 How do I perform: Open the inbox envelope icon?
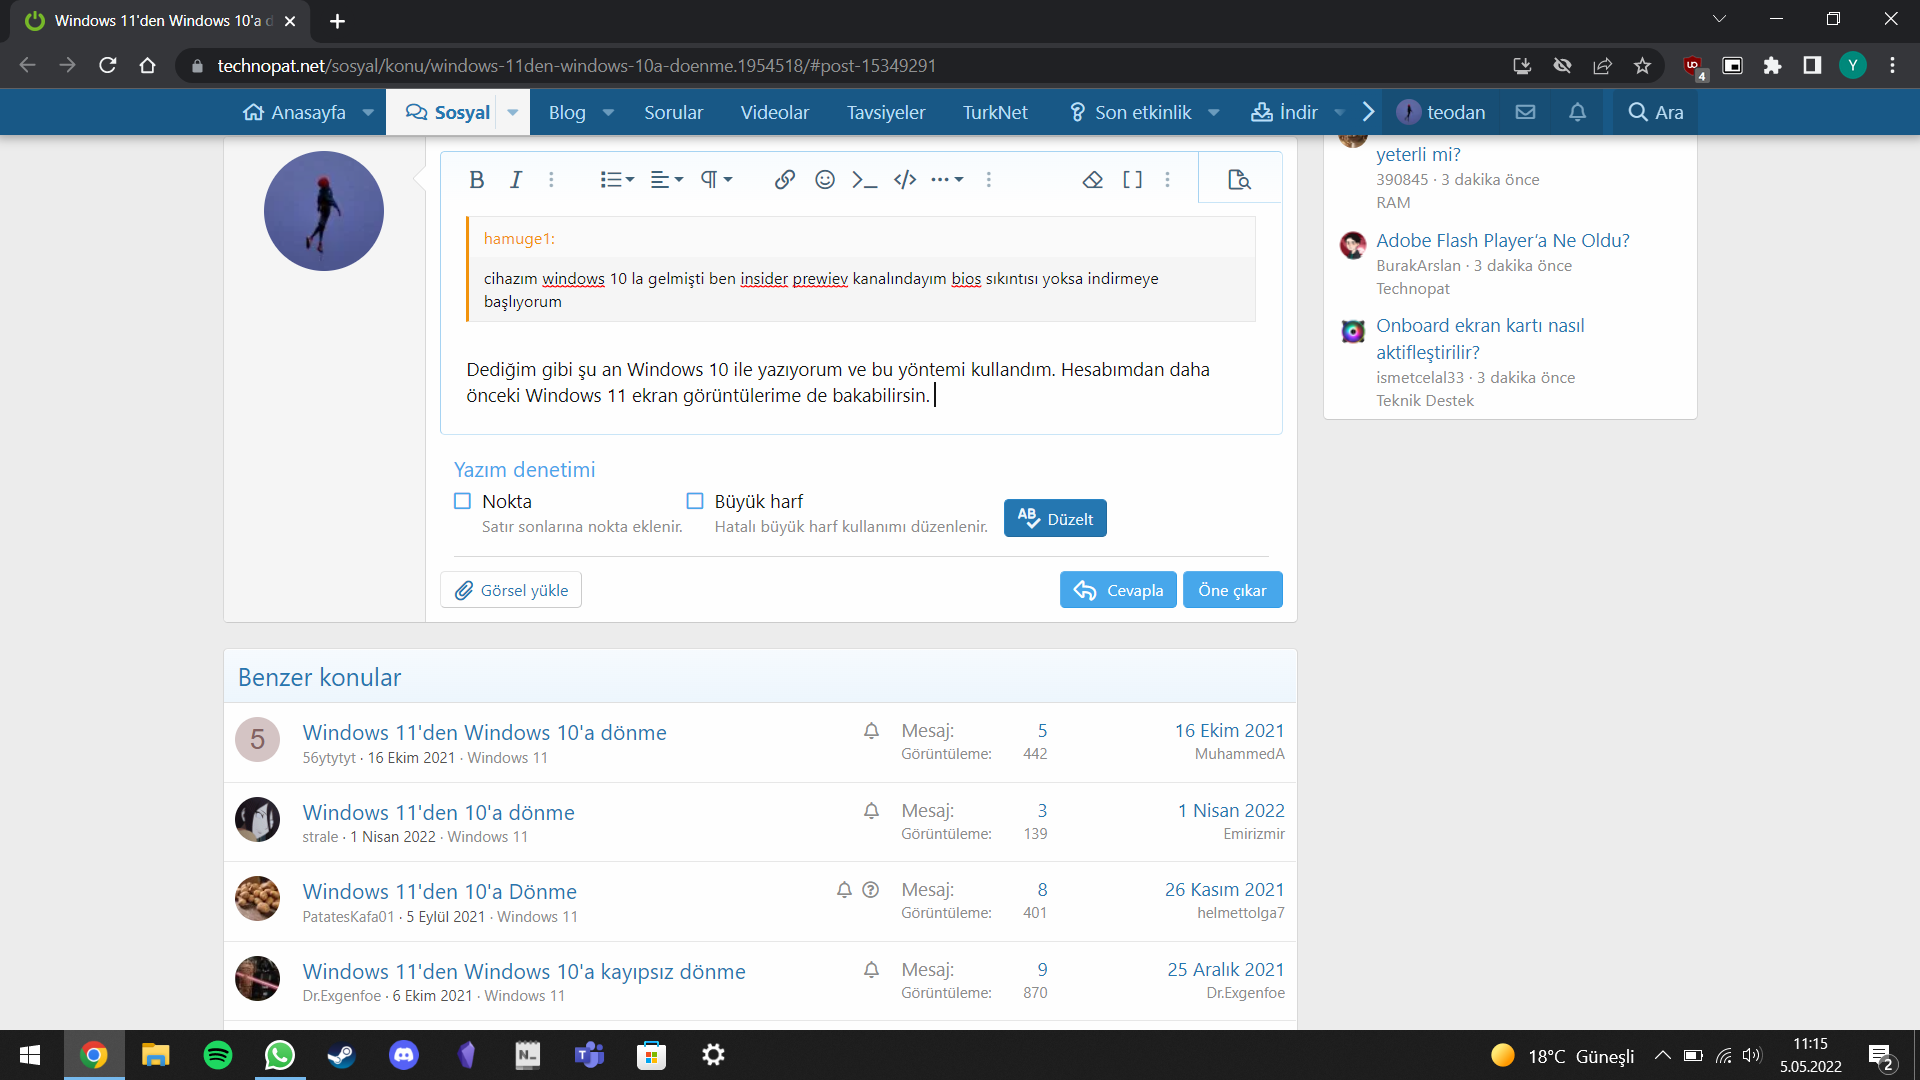(x=1525, y=112)
